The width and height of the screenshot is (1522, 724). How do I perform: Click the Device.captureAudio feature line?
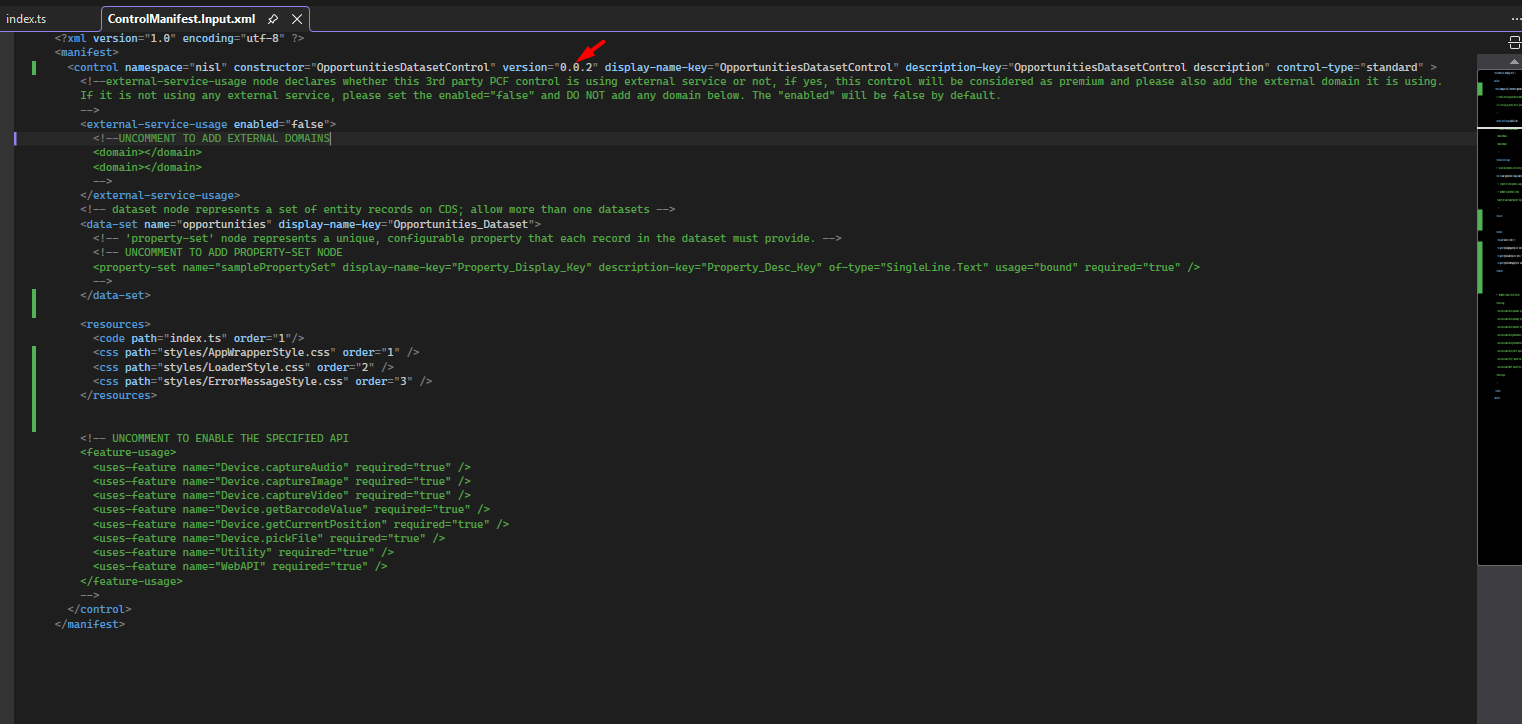click(x=280, y=467)
